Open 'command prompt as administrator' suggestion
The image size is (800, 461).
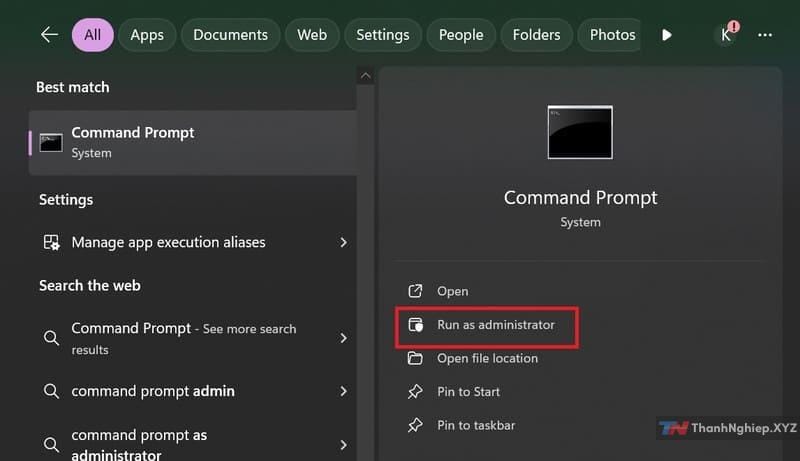(x=193, y=444)
